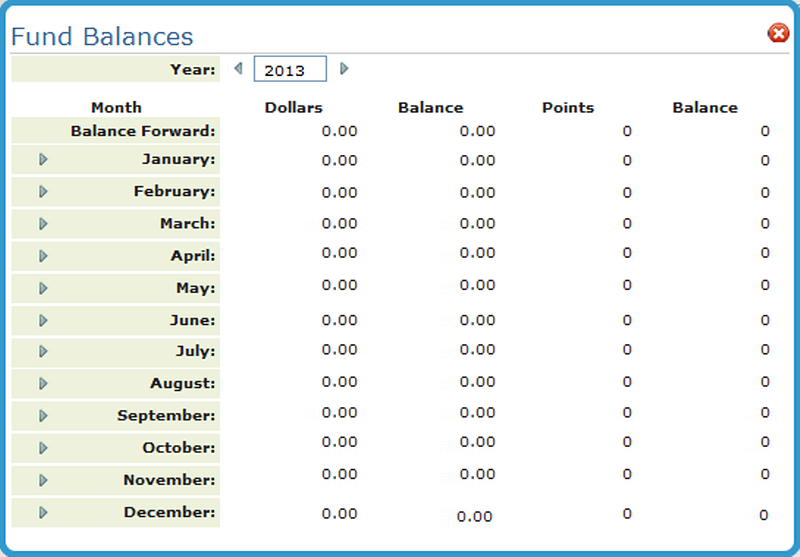800x557 pixels.
Task: Click the Year input field showing 2013
Action: [x=290, y=69]
